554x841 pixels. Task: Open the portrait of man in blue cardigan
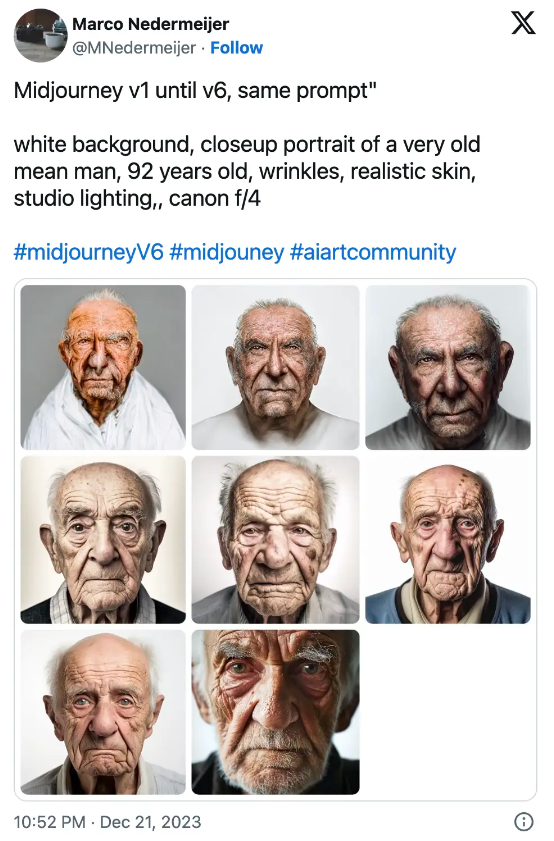448,540
